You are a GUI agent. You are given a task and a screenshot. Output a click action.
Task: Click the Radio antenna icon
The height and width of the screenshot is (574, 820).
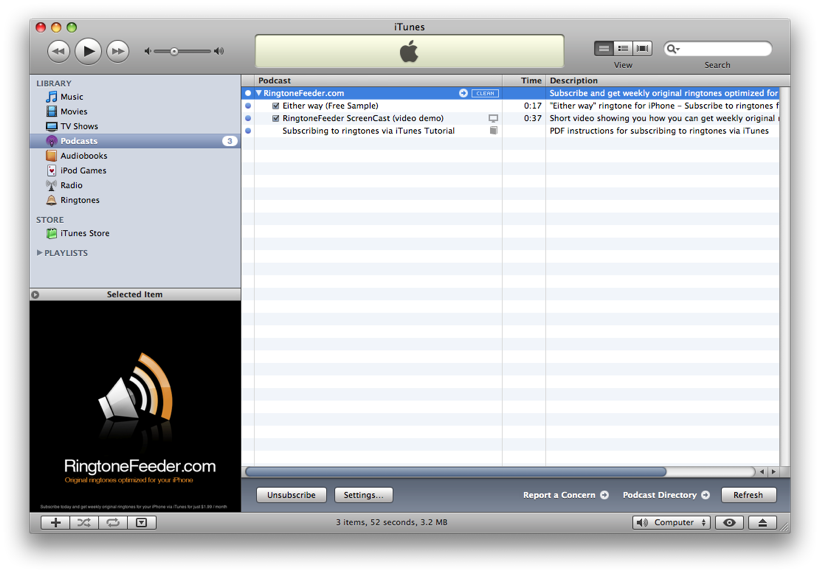51,185
